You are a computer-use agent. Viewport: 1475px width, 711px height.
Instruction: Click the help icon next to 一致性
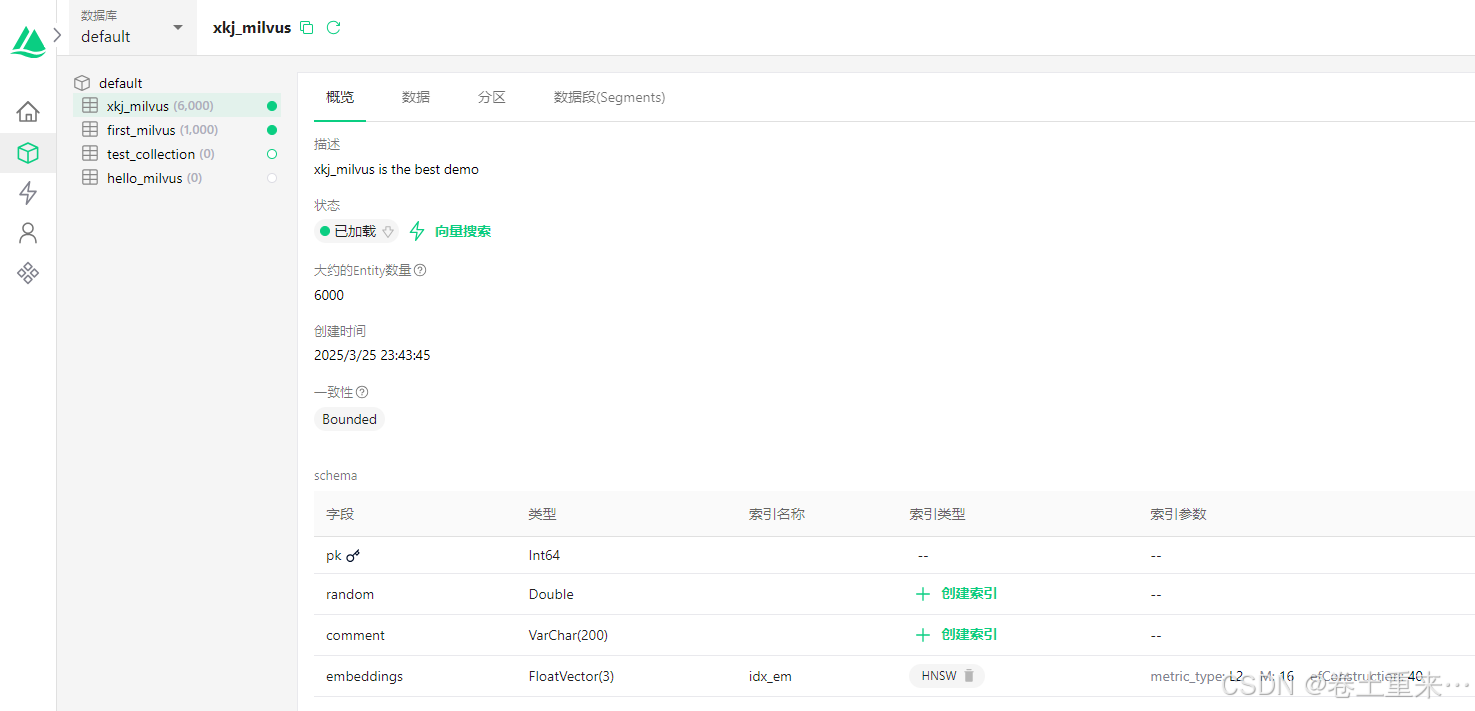pos(362,392)
